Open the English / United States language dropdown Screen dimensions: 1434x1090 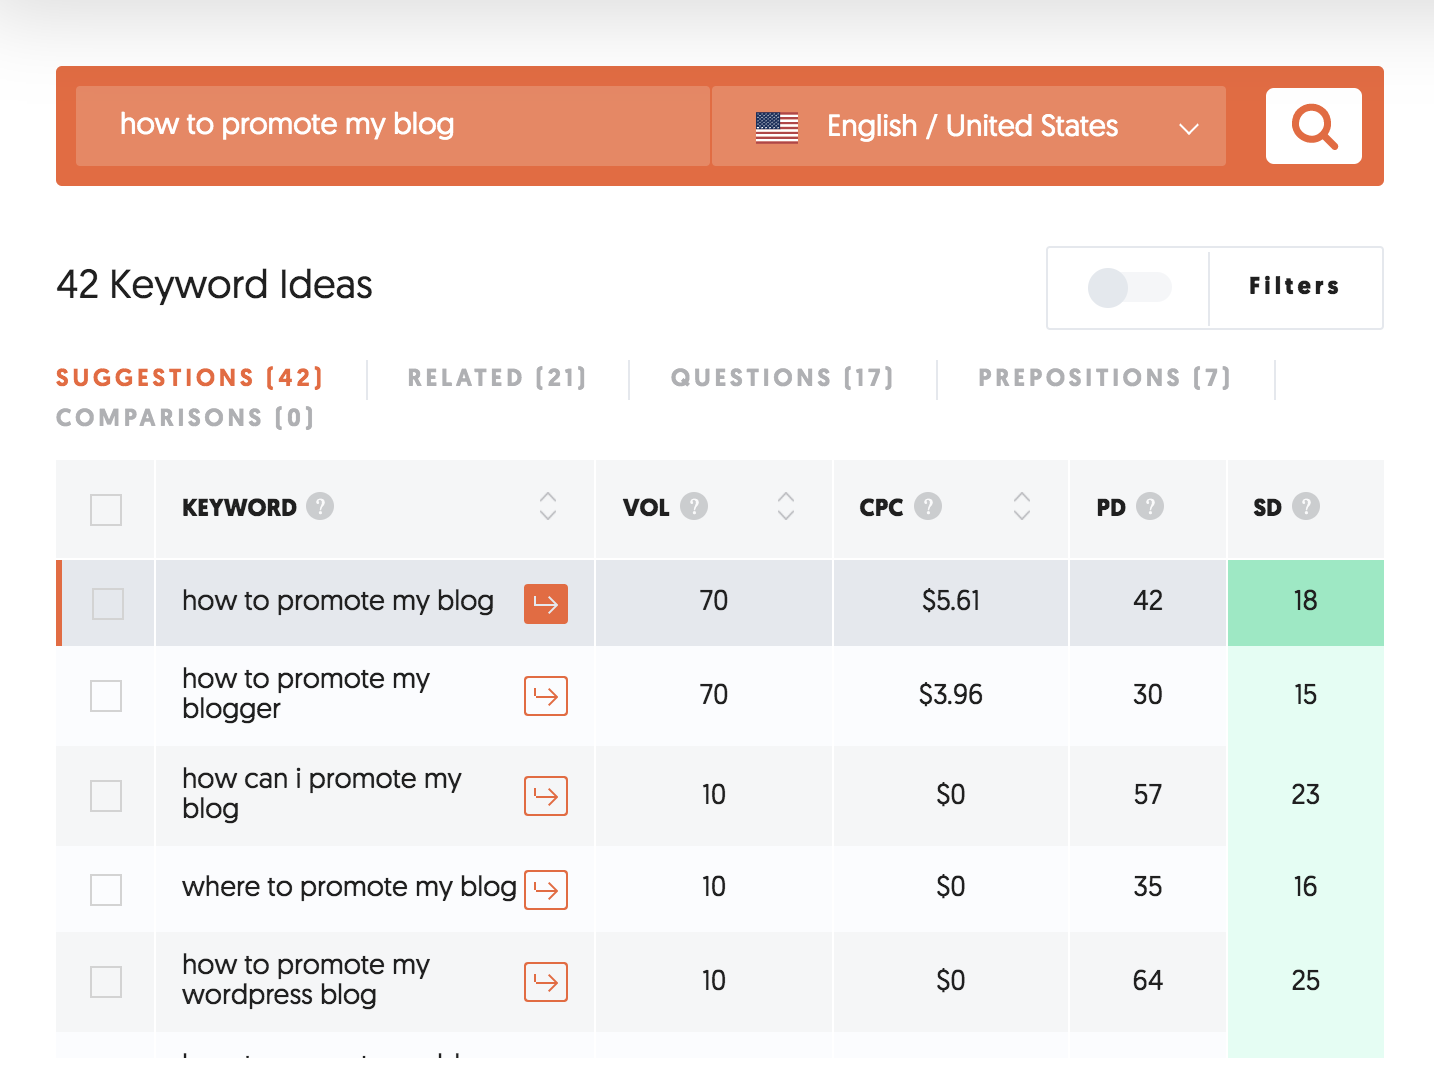pos(968,126)
